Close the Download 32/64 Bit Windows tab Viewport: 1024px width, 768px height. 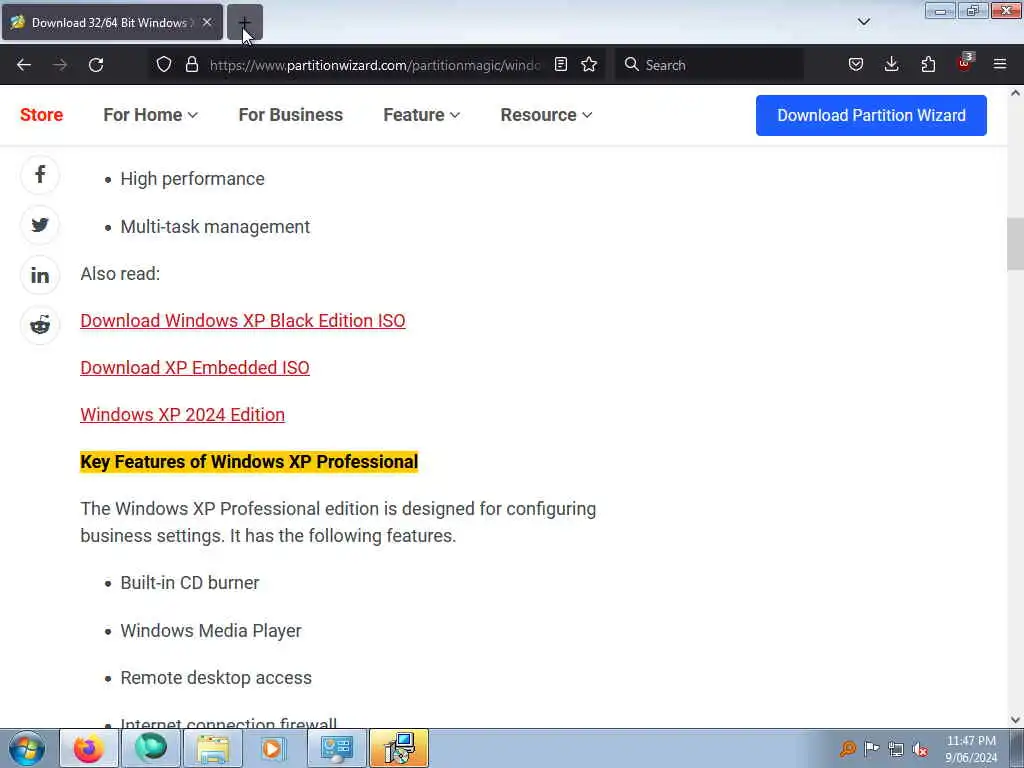(206, 22)
